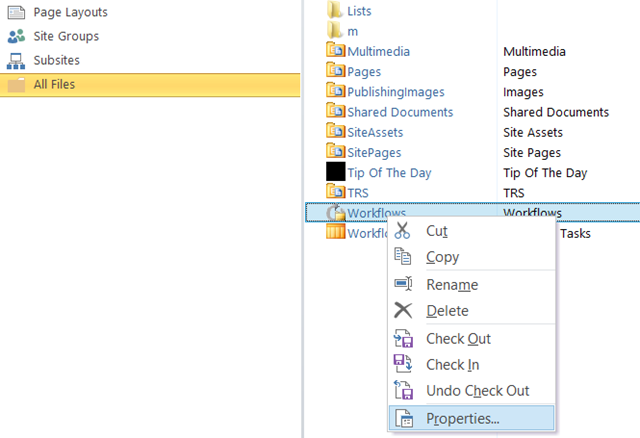Click the Site Groups people icon
640x438 pixels.
click(x=16, y=36)
